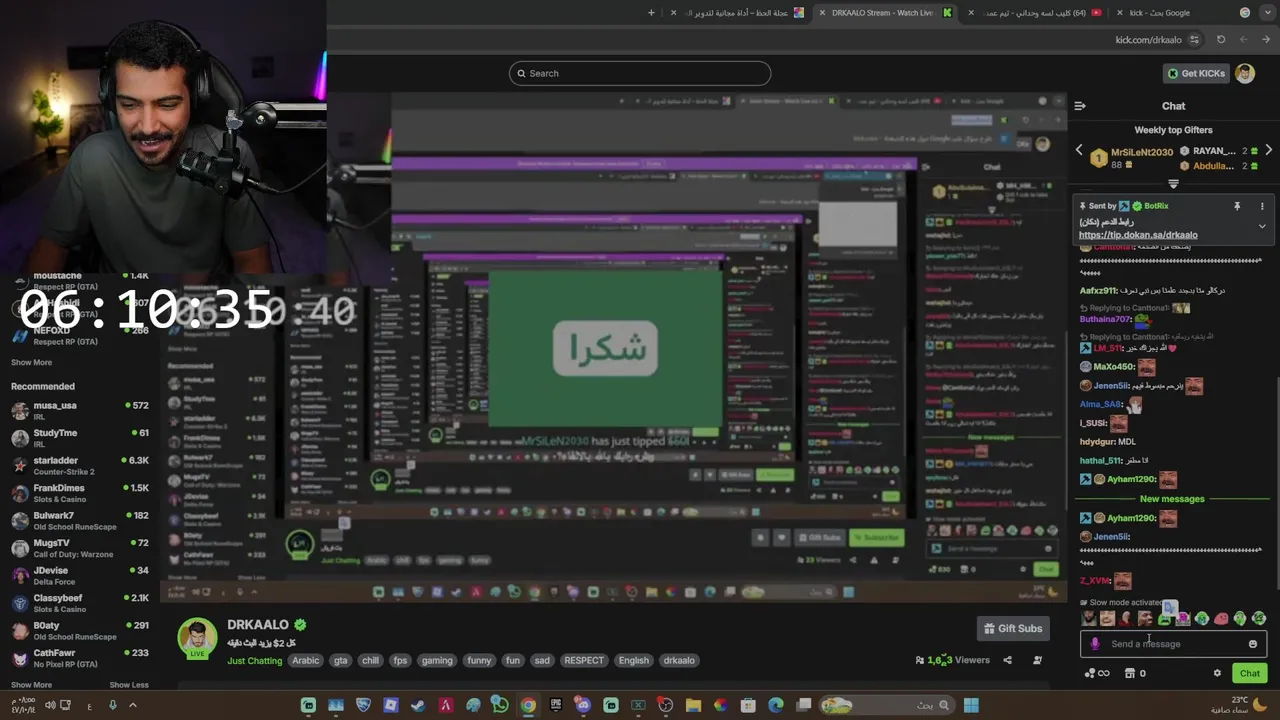
Task: Open the channel shop icon showing 0
Action: click(1135, 673)
